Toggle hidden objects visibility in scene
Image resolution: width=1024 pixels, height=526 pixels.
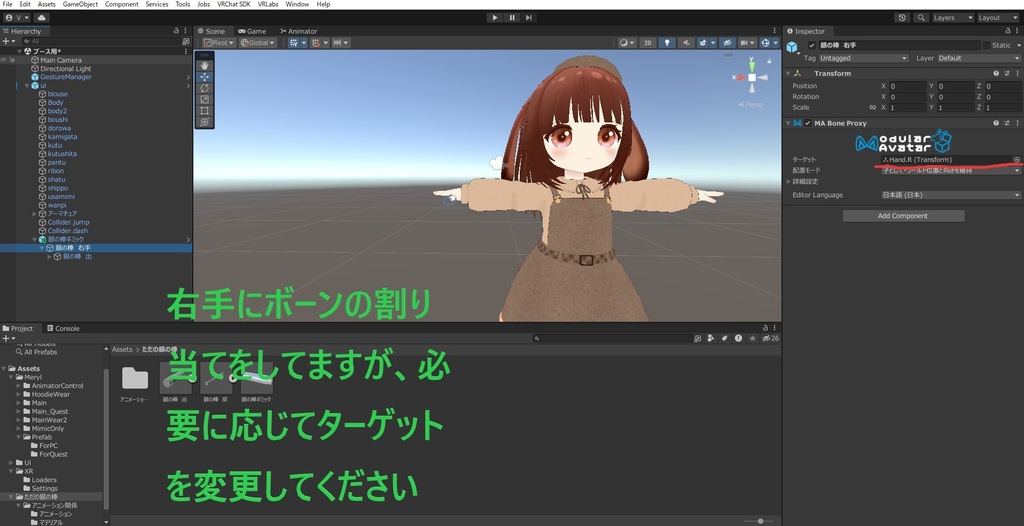click(x=727, y=42)
